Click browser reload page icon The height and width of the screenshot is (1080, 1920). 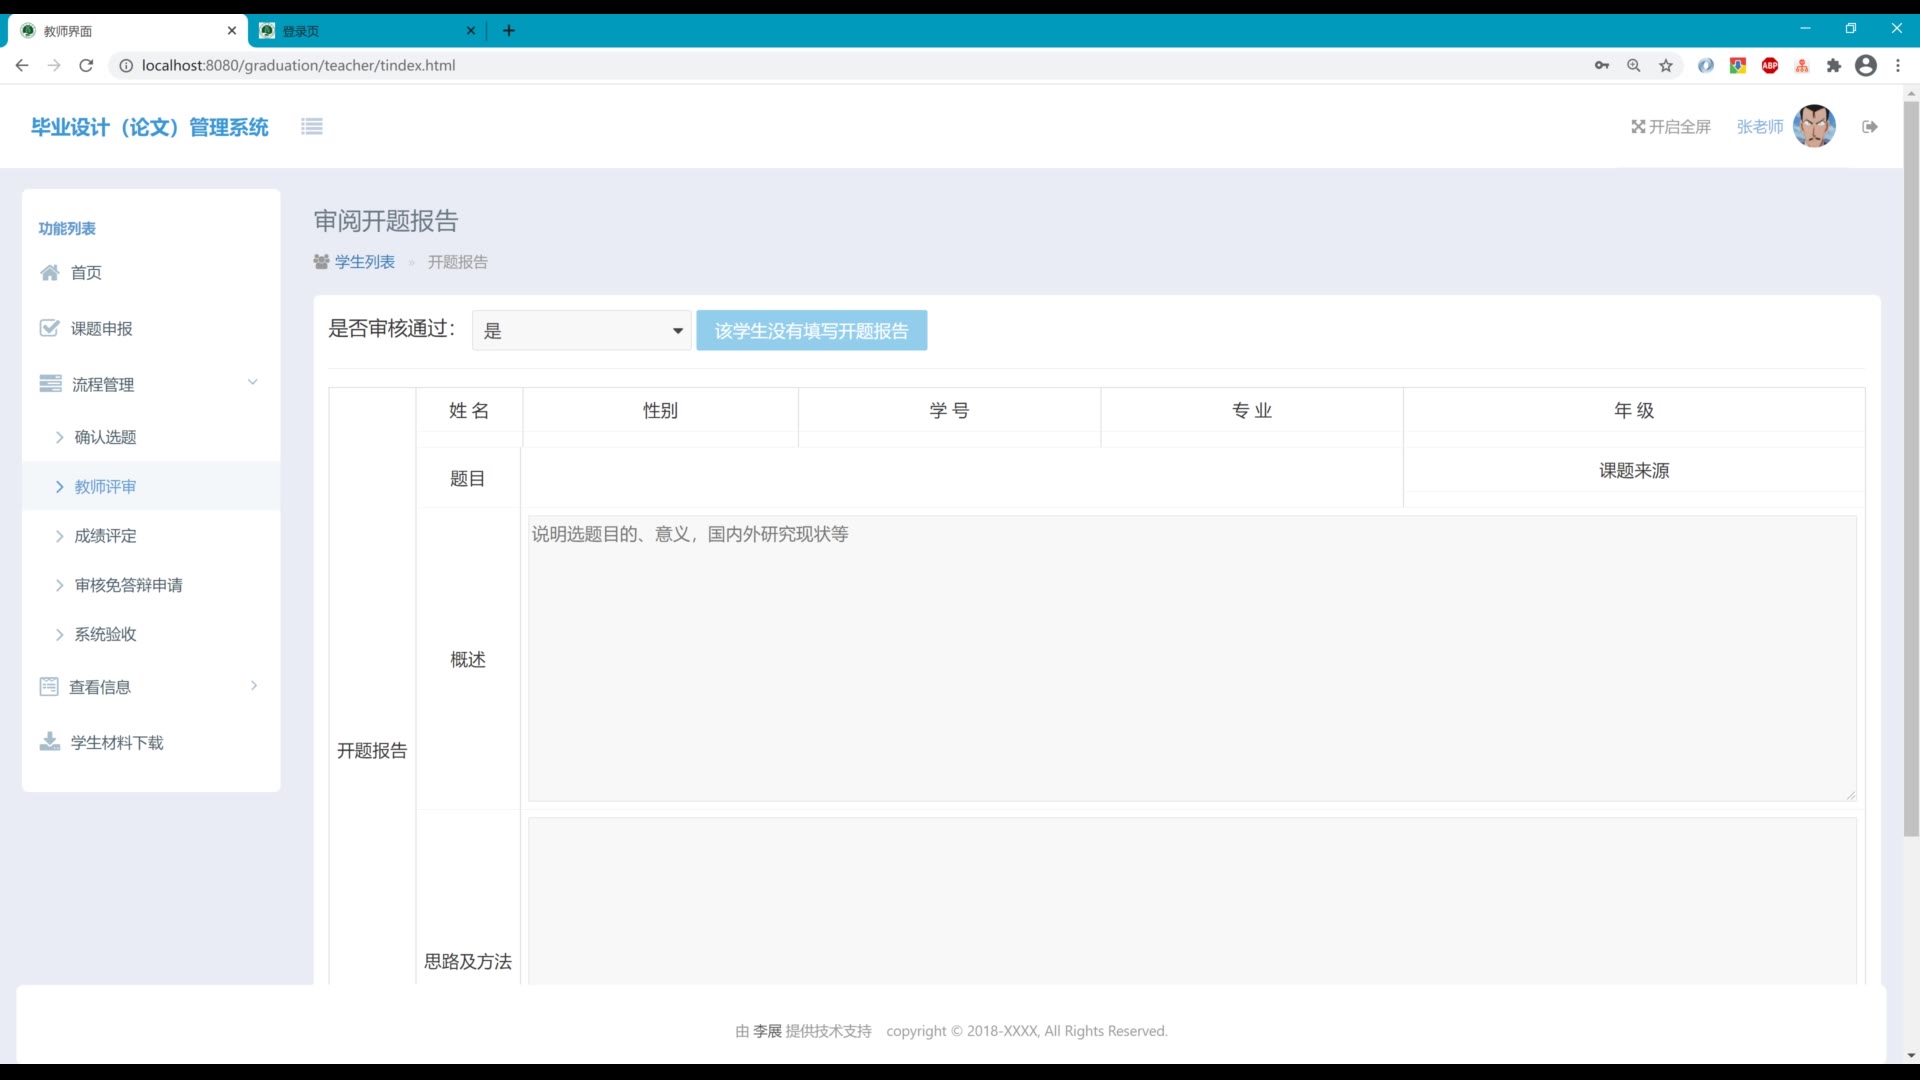click(86, 66)
